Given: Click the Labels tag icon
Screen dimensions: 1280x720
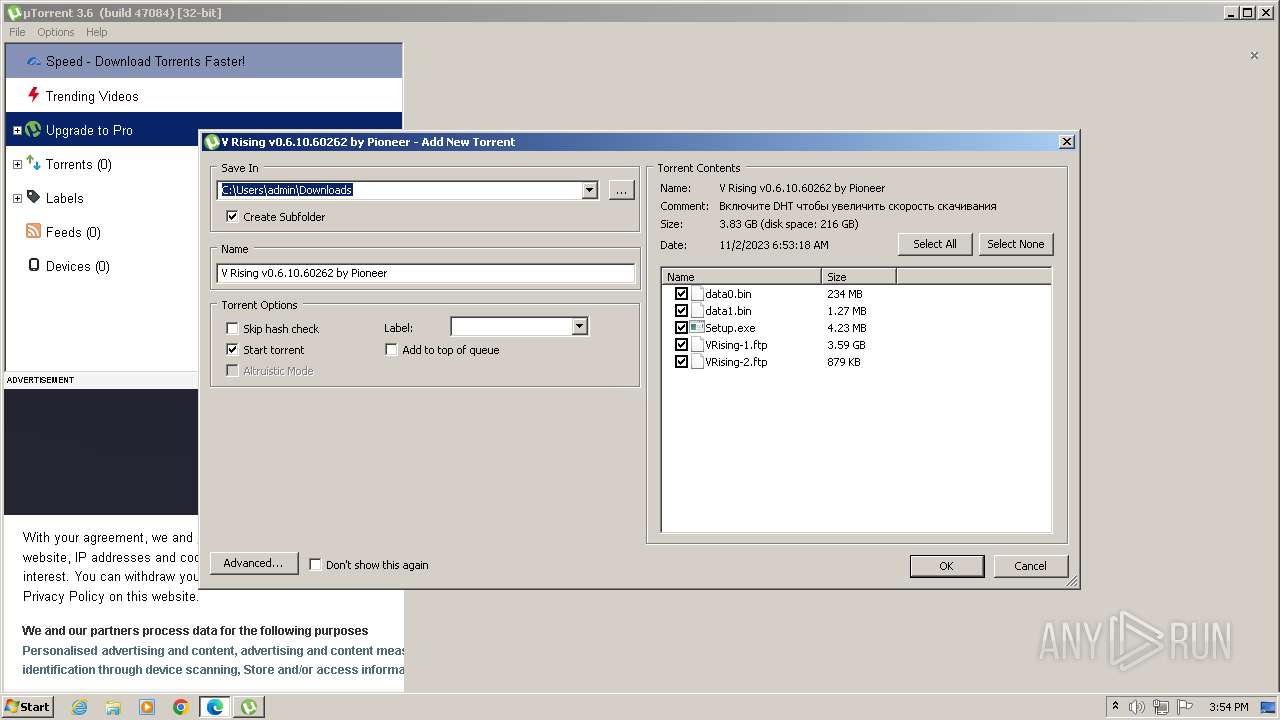Looking at the screenshot, I should pyautogui.click(x=33, y=198).
